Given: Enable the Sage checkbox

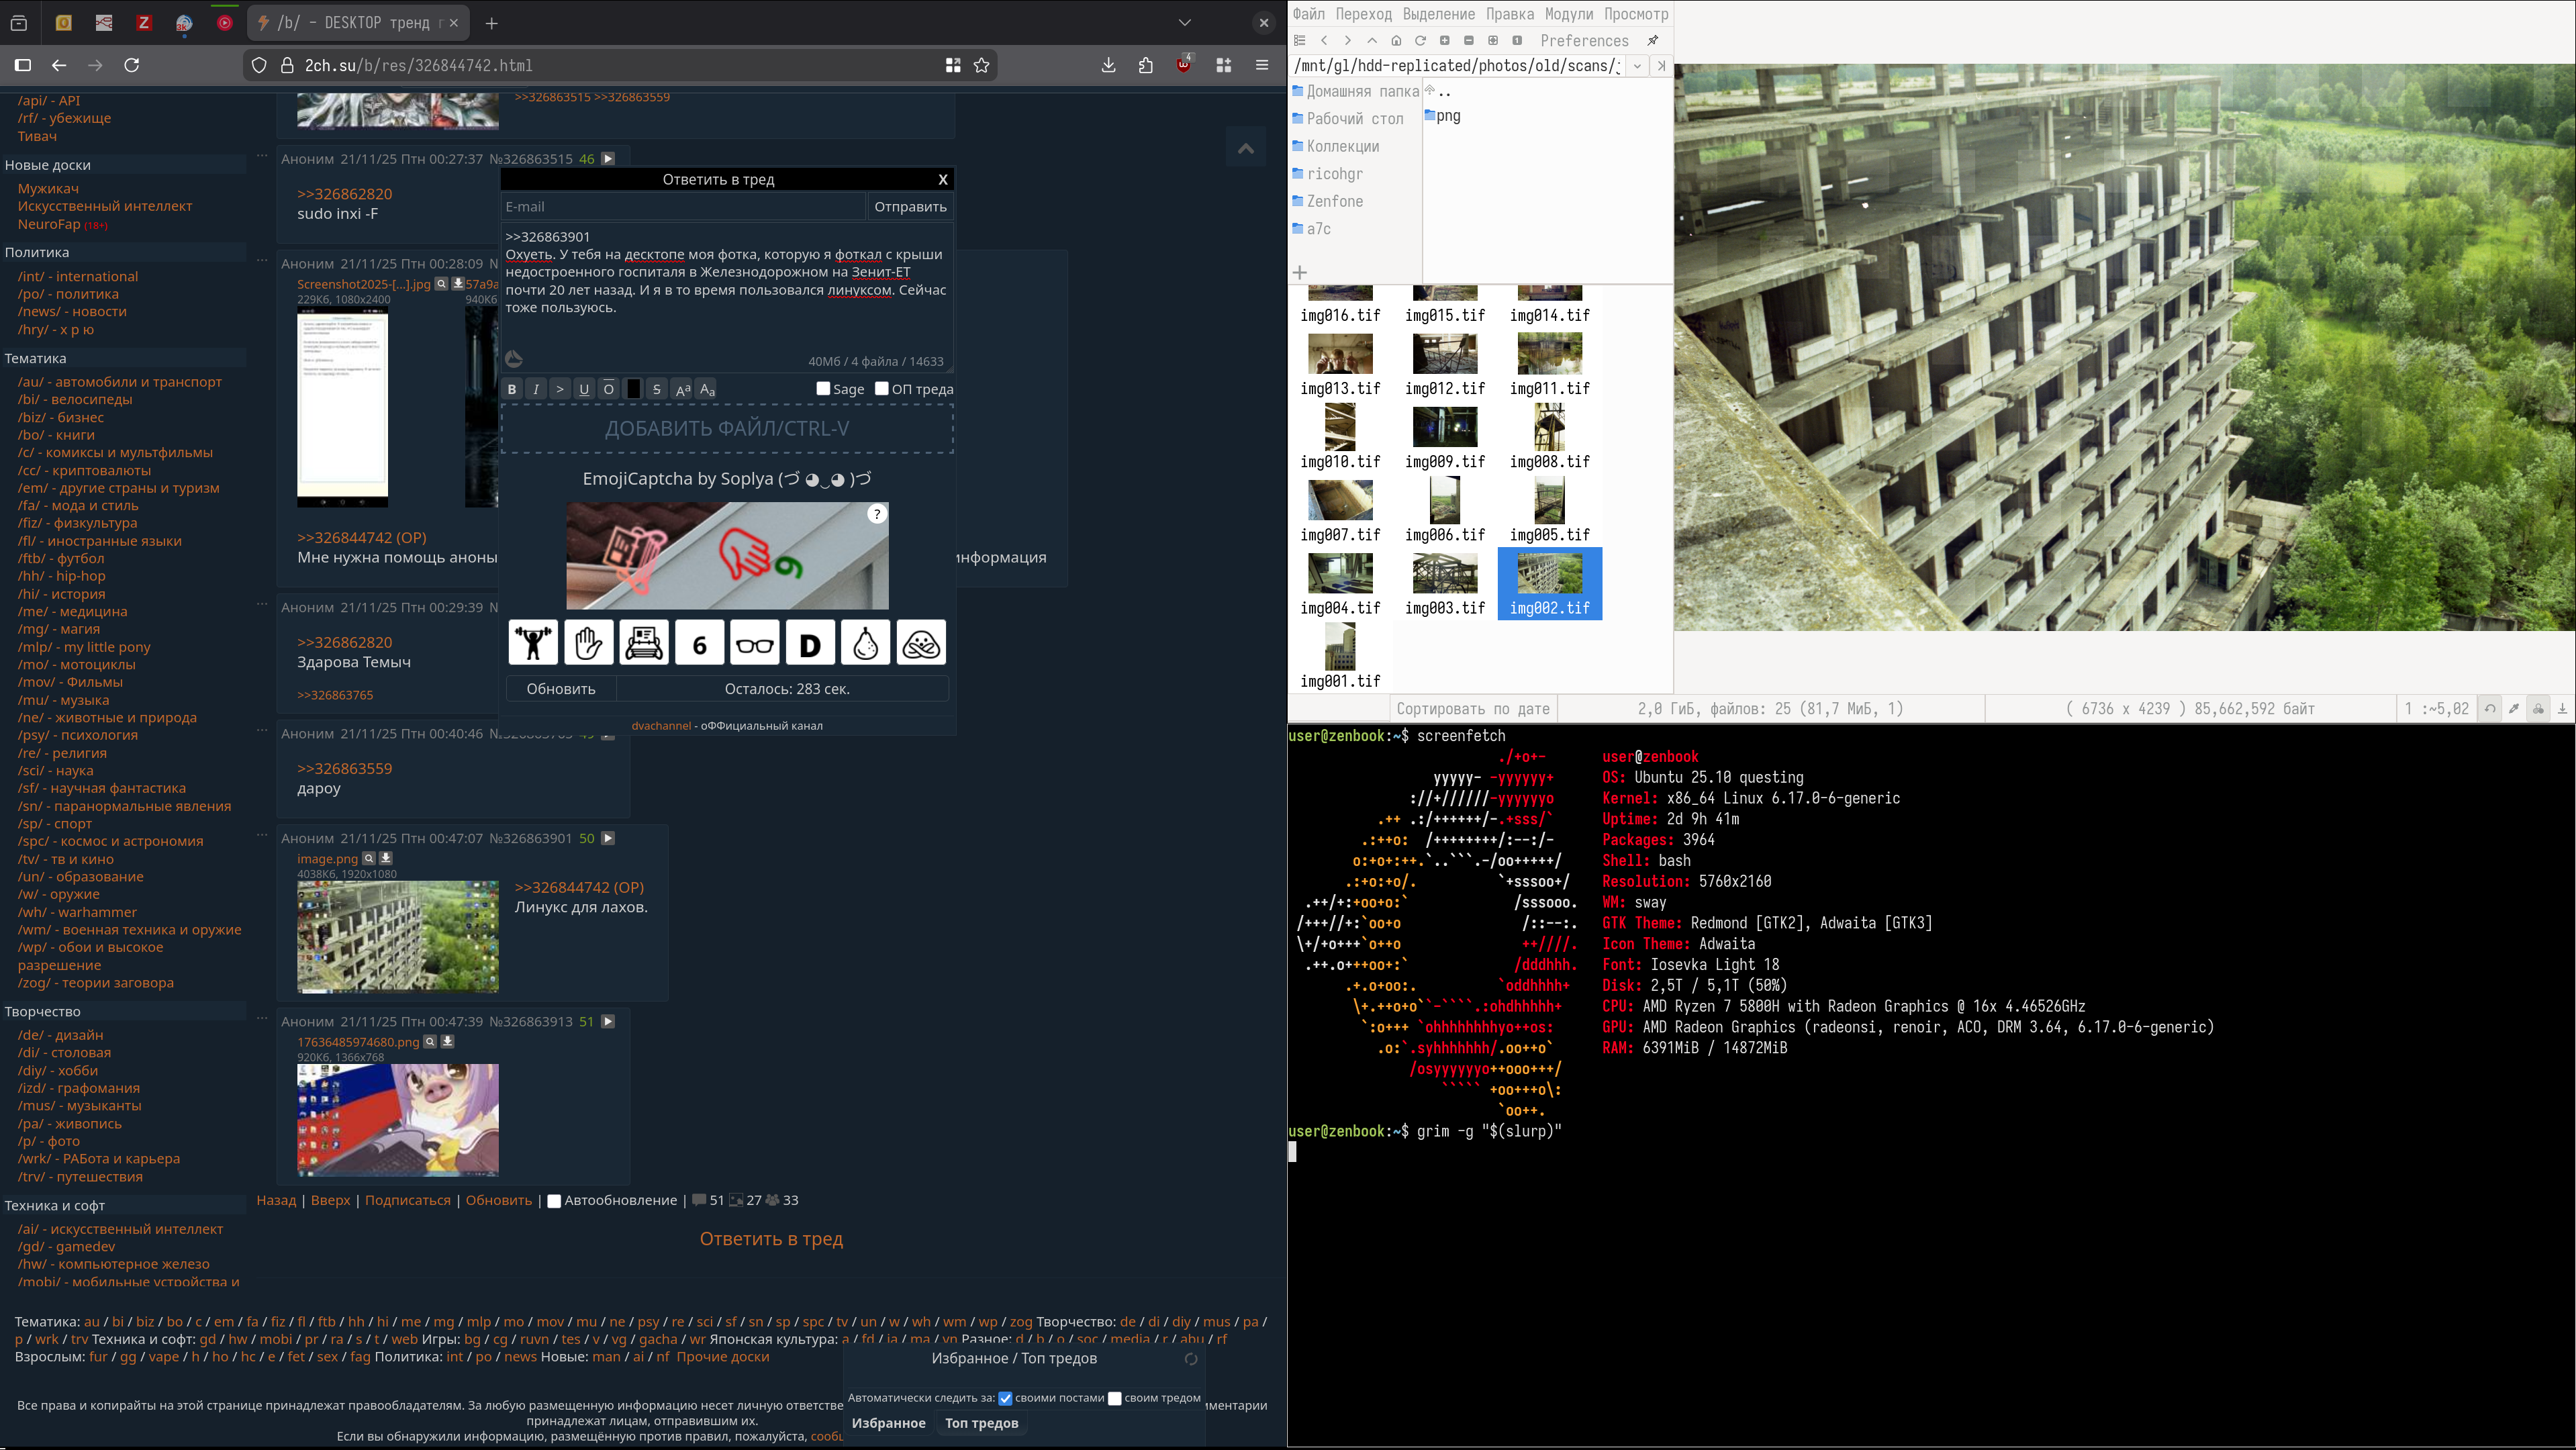Looking at the screenshot, I should (823, 389).
